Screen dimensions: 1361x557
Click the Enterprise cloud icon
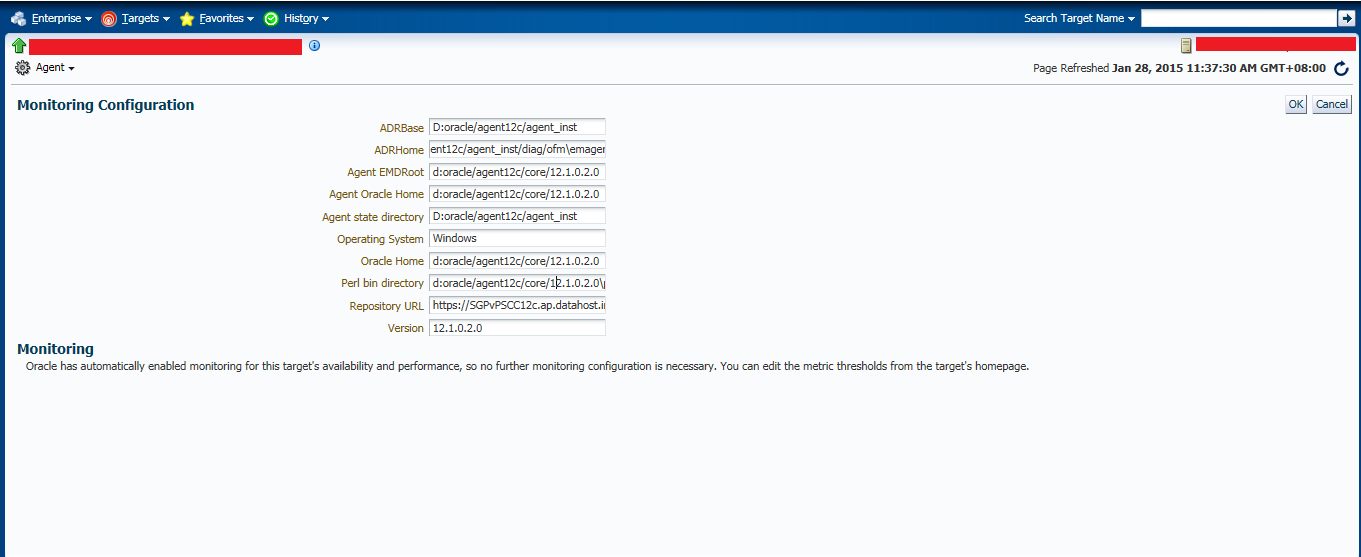point(19,18)
